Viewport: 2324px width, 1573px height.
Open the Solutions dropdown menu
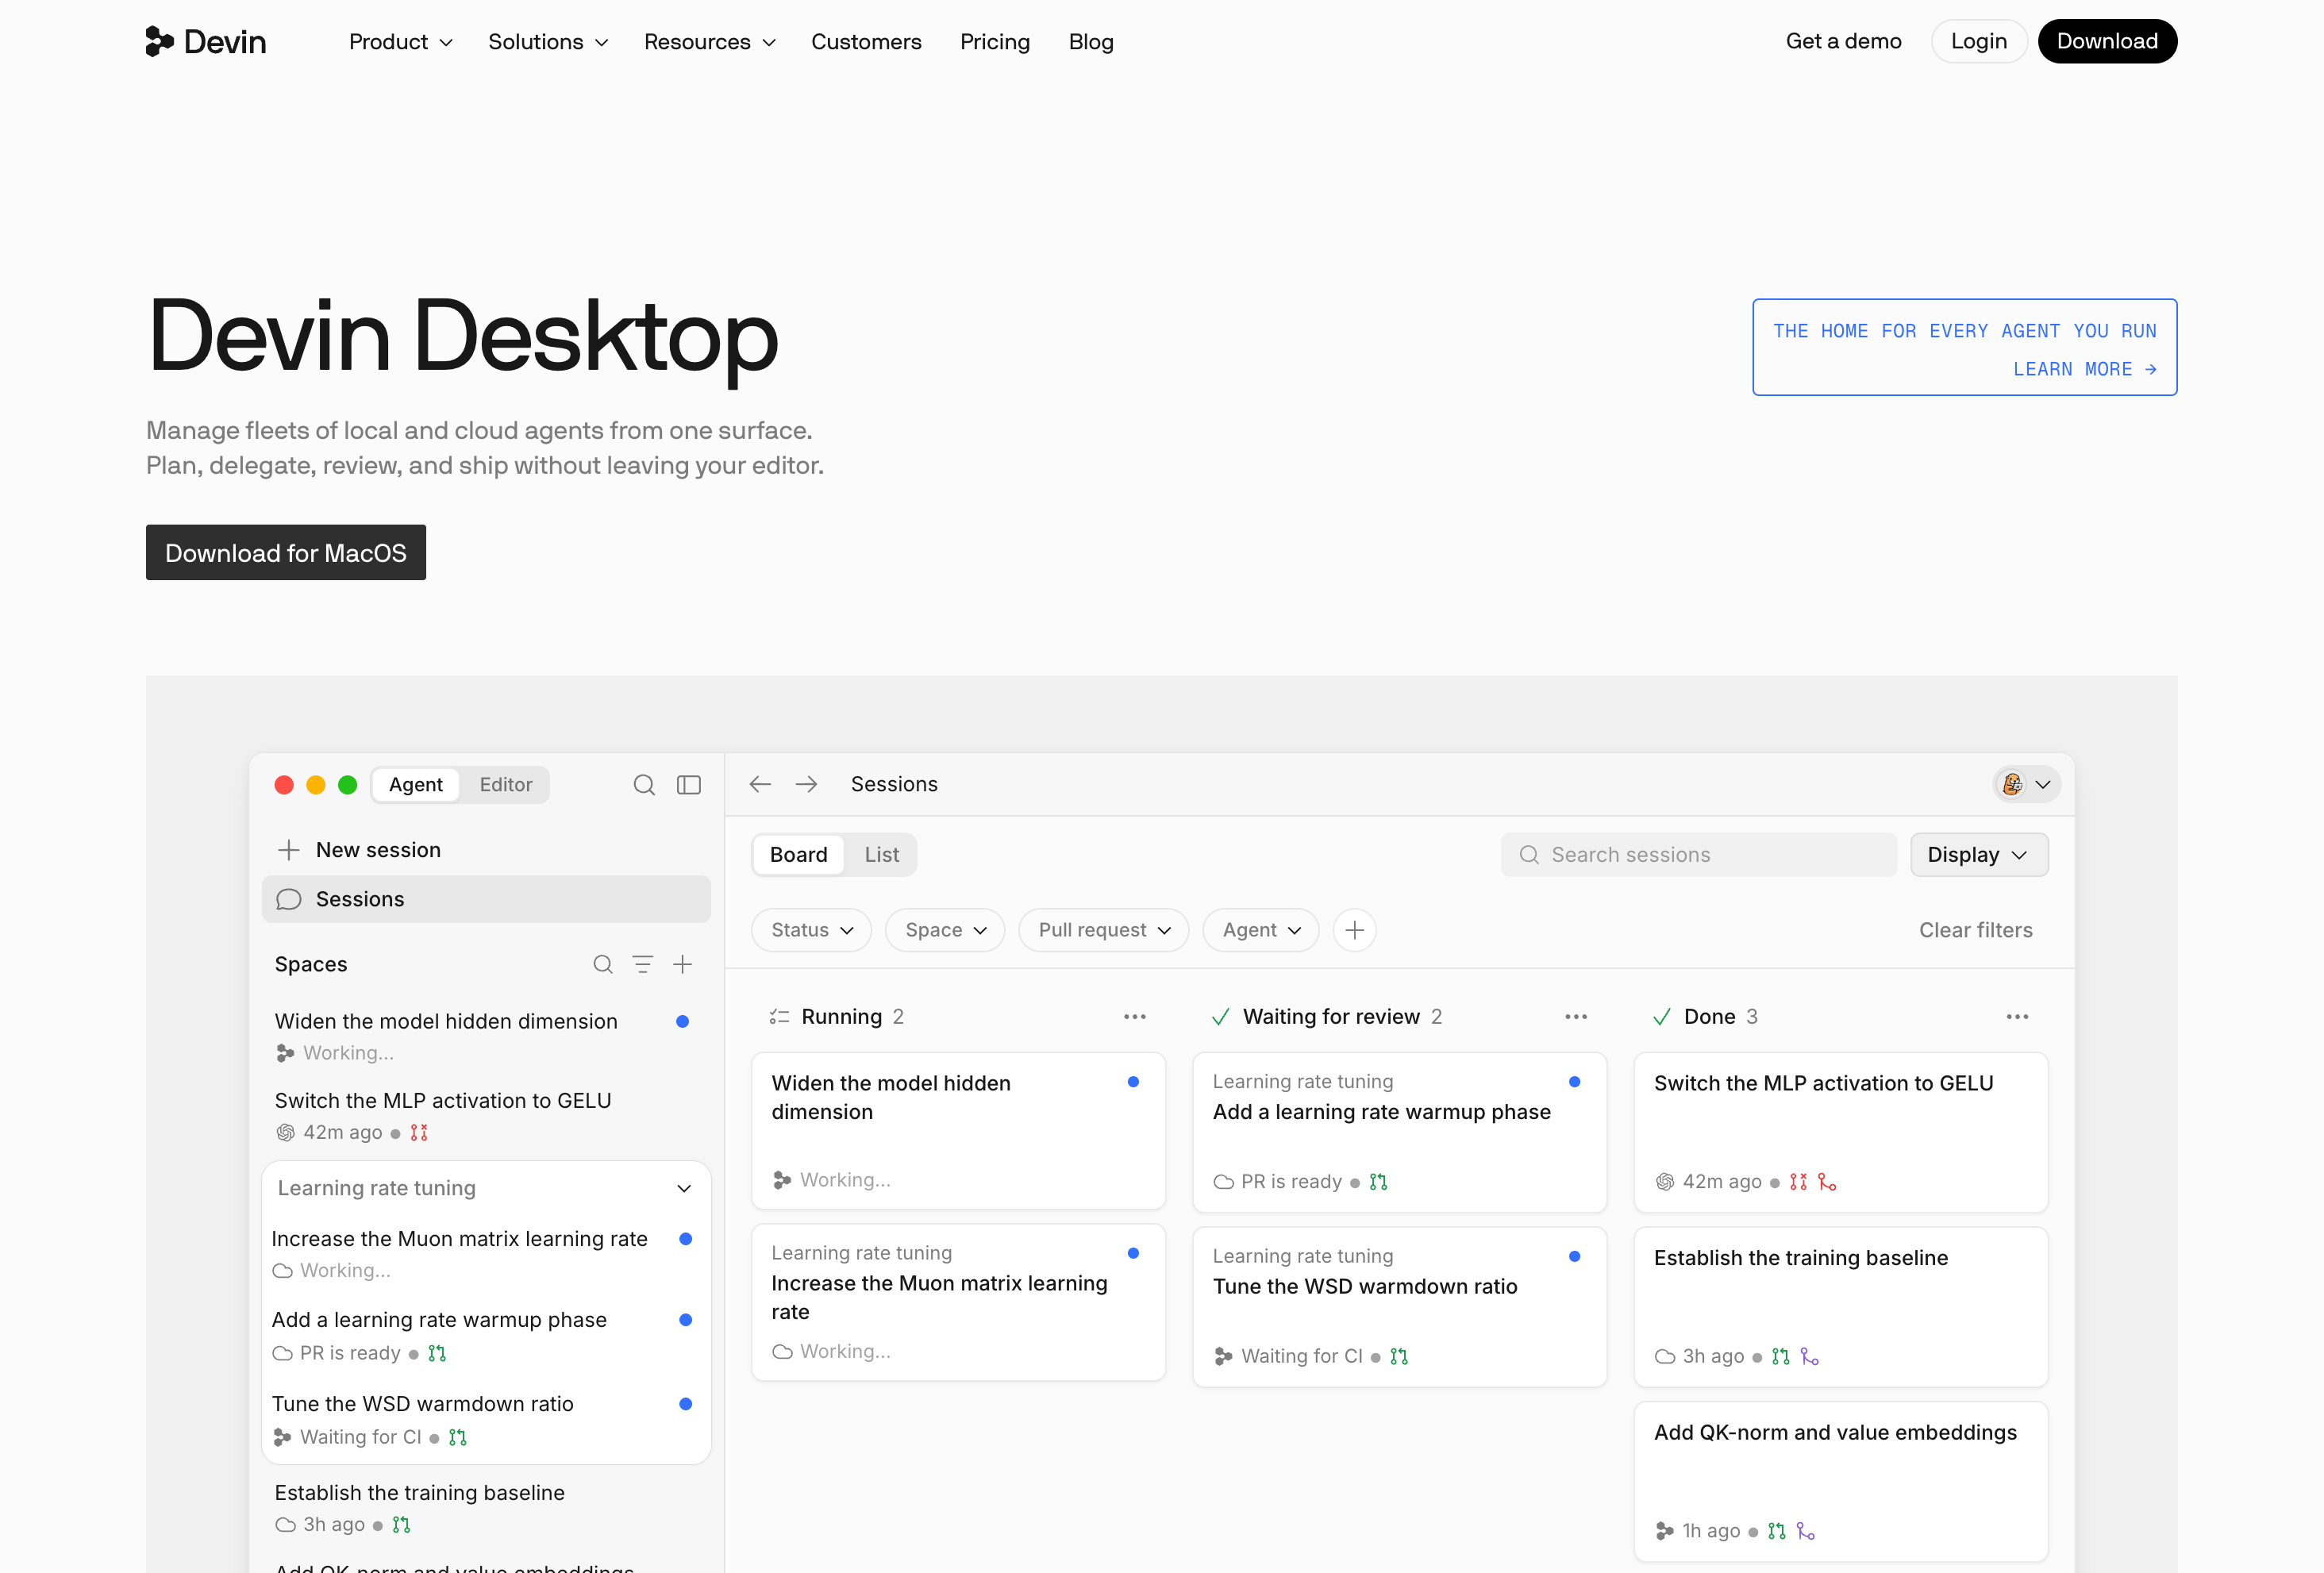548,42
